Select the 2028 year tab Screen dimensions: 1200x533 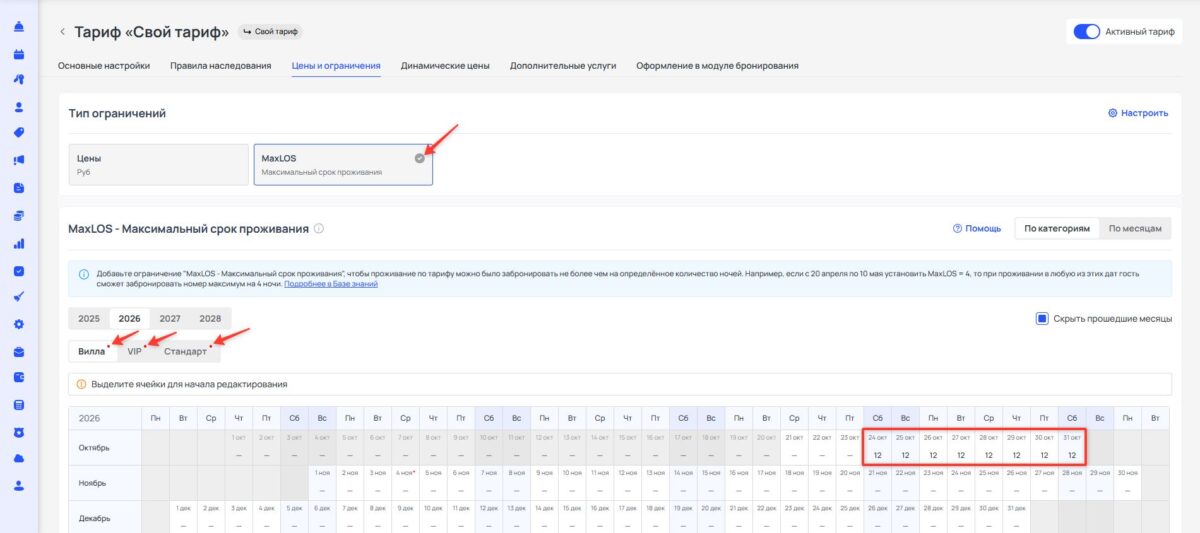click(210, 318)
